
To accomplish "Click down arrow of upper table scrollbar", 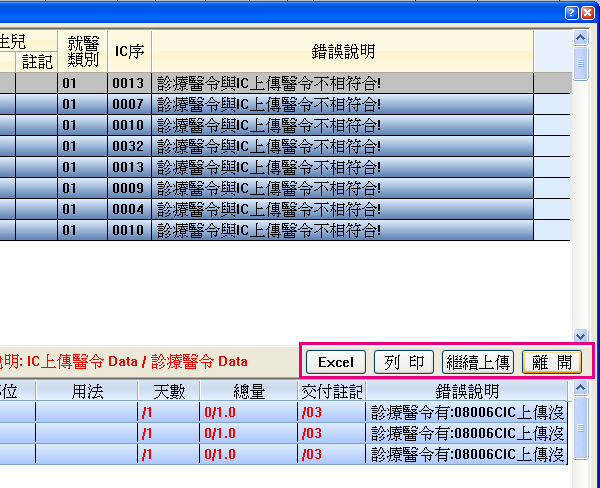I will pos(581,337).
